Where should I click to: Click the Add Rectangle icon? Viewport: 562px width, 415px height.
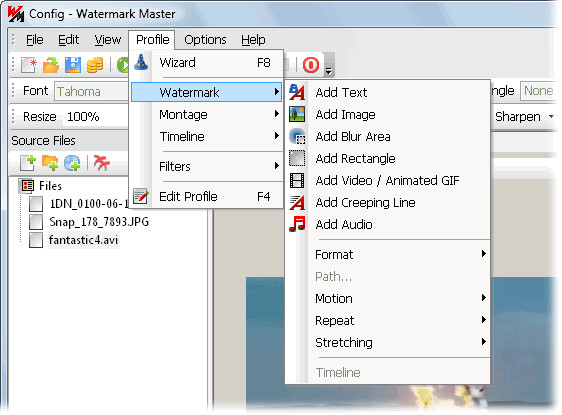tap(297, 158)
